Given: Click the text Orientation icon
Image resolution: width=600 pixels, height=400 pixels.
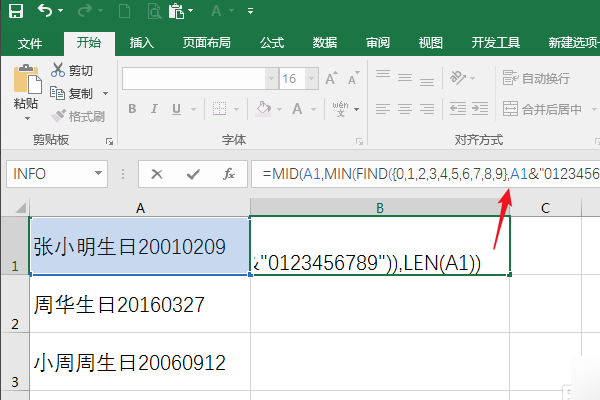Looking at the screenshot, I should click(458, 78).
